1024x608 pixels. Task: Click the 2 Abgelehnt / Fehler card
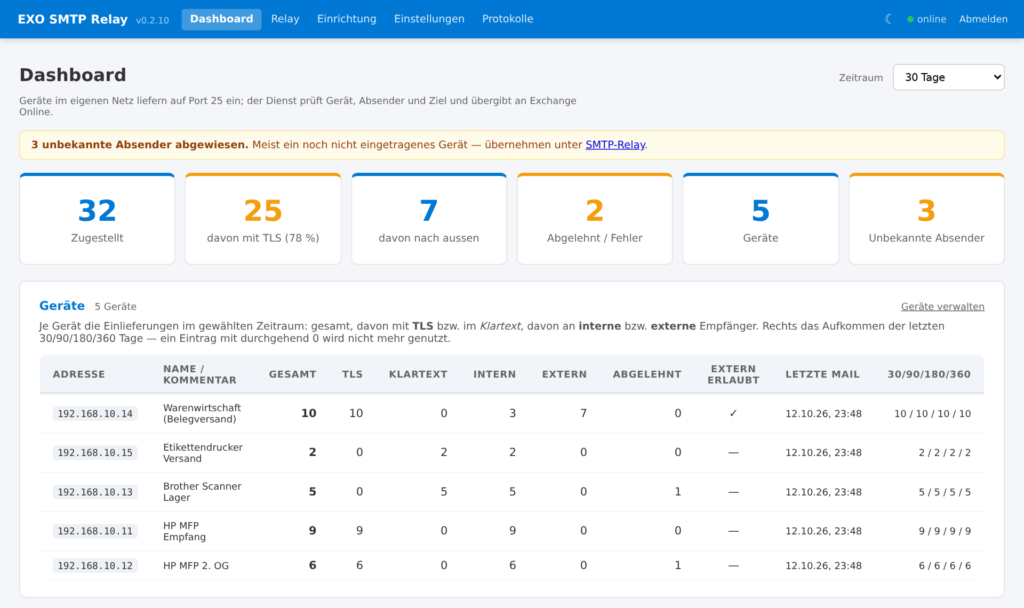[x=595, y=219]
